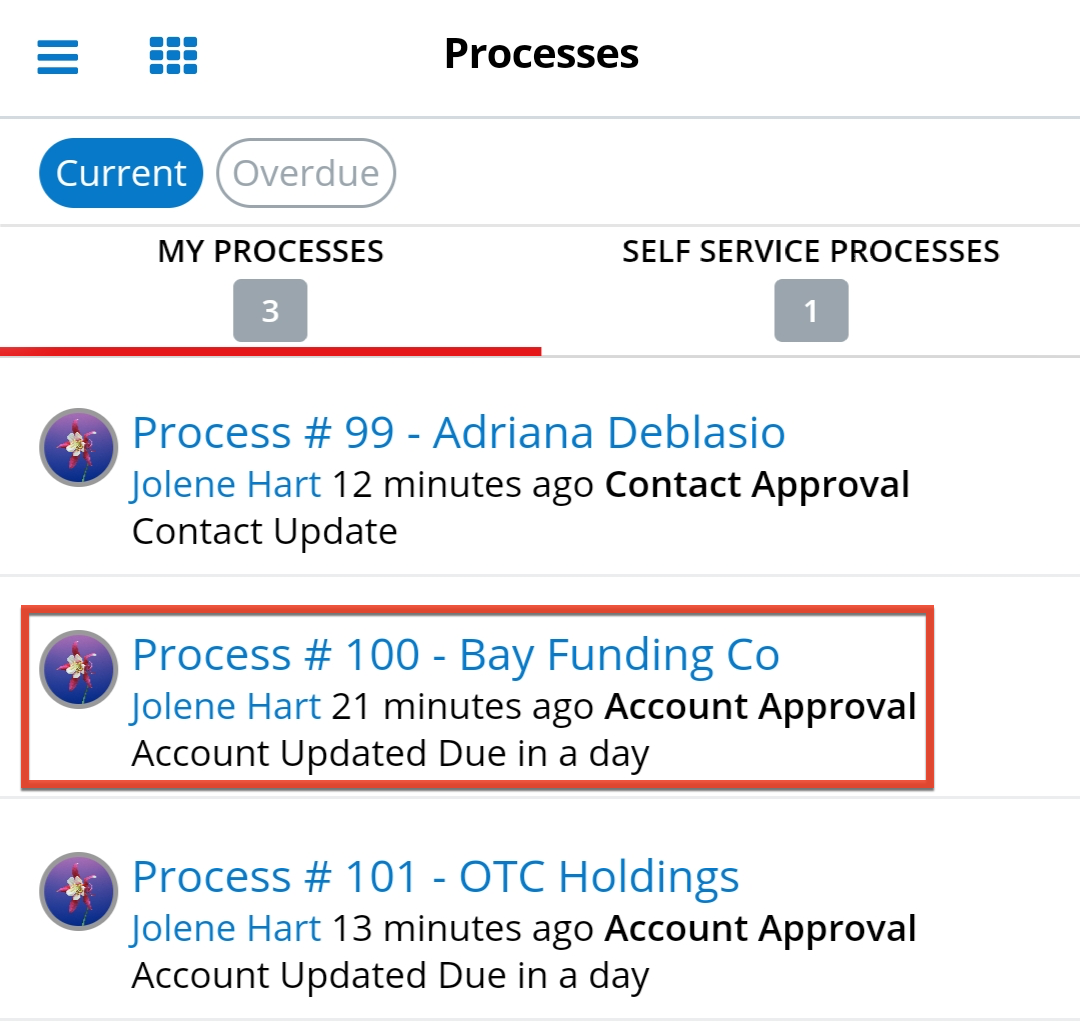Click Jolene Hart under Contact Approval
This screenshot has height=1025, width=1080.
(x=225, y=483)
